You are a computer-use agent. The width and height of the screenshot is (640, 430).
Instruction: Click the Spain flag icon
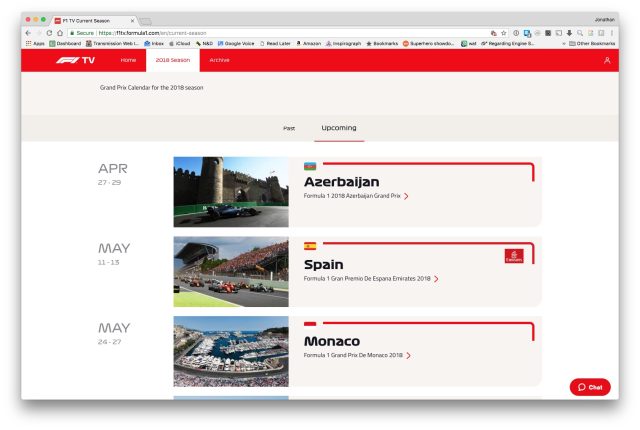[x=310, y=245]
